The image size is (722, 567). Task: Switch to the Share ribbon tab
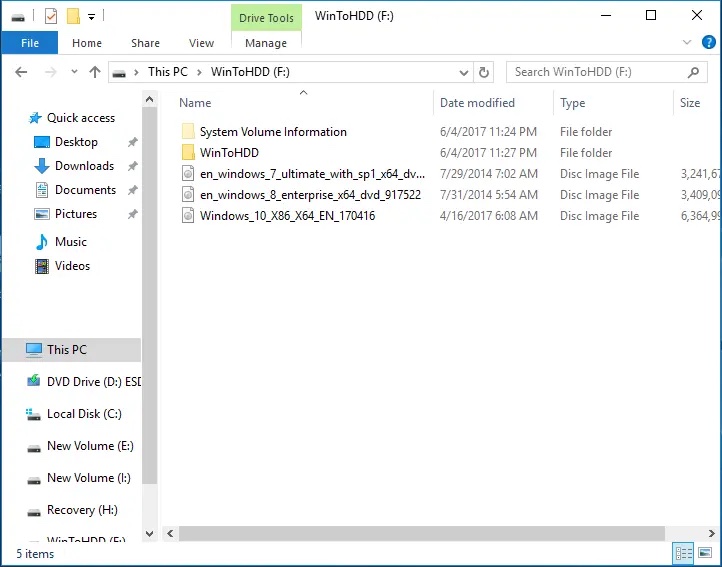tap(145, 43)
